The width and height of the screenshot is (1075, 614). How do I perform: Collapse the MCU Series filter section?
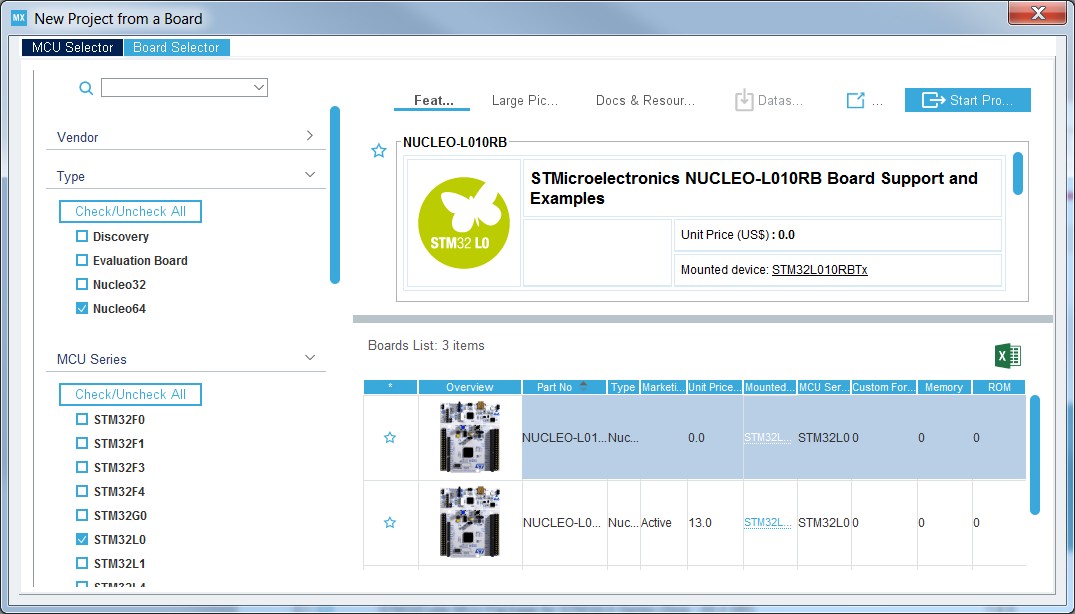click(310, 358)
